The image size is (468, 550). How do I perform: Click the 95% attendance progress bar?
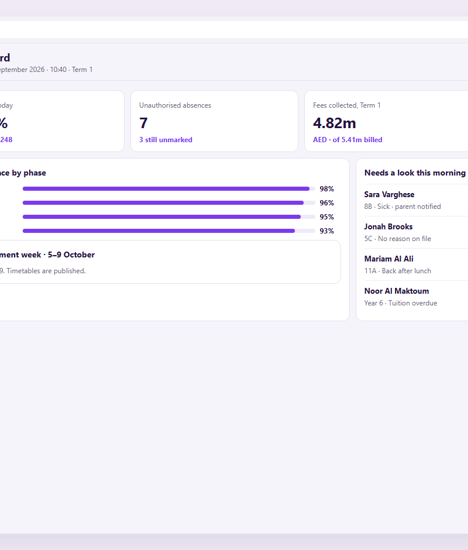pyautogui.click(x=169, y=217)
